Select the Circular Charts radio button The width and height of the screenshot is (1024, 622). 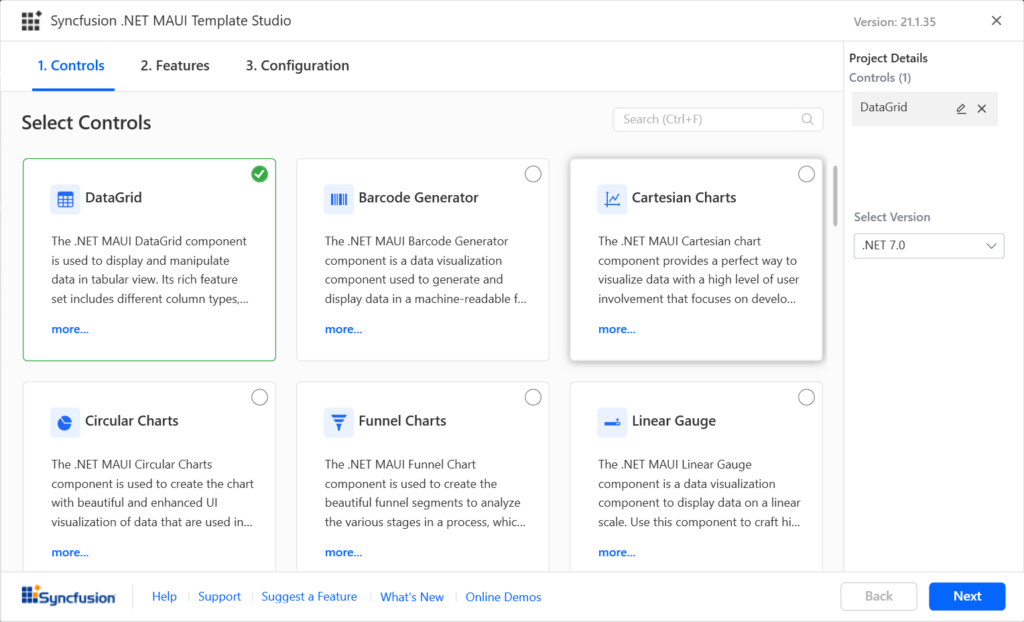pos(260,397)
